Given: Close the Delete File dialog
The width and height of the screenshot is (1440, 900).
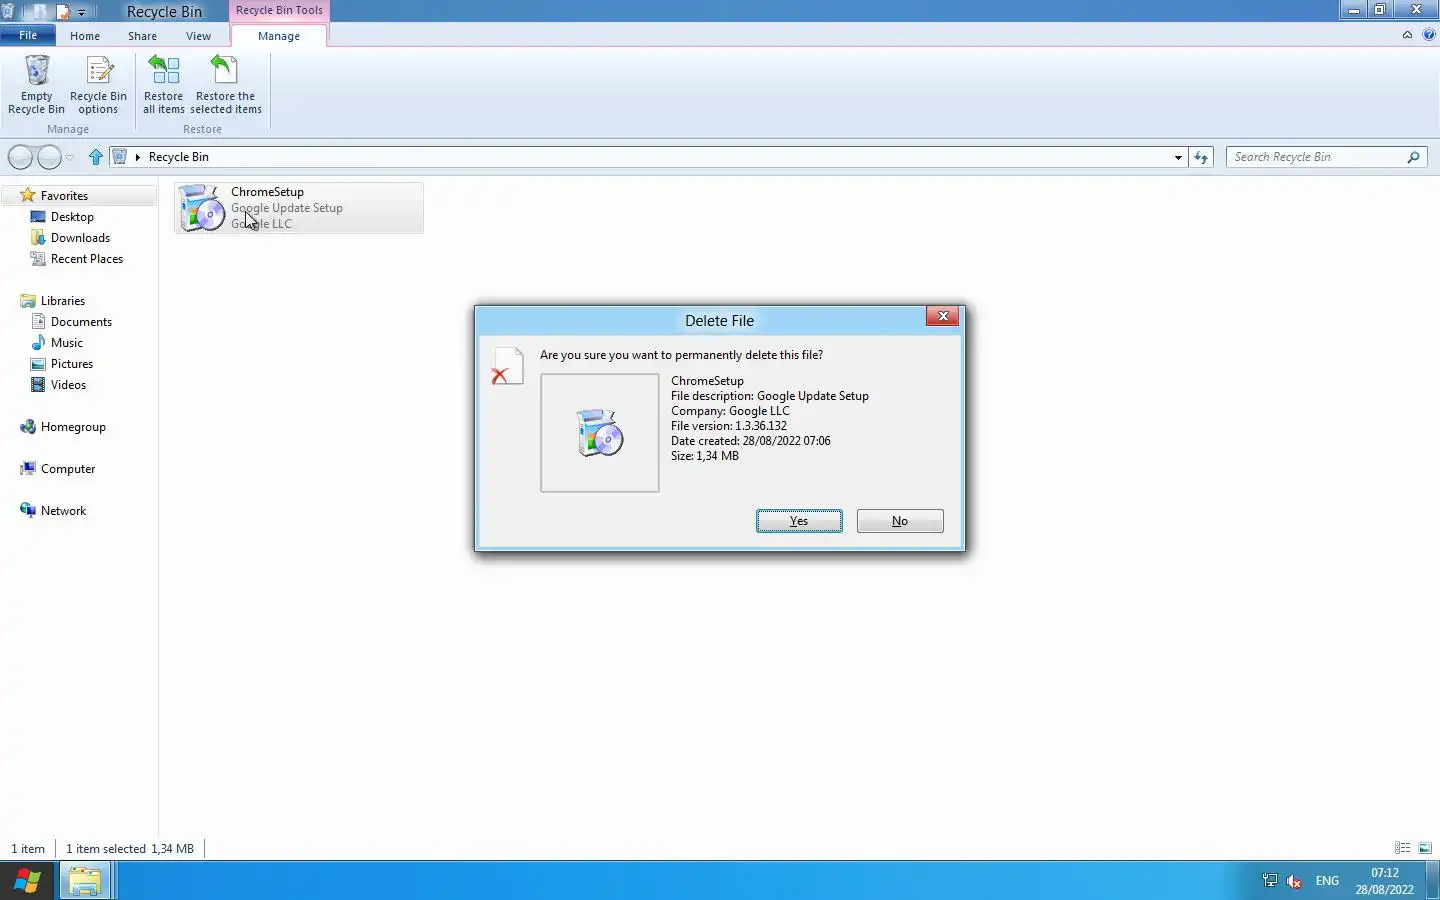Looking at the screenshot, I should coord(942,316).
